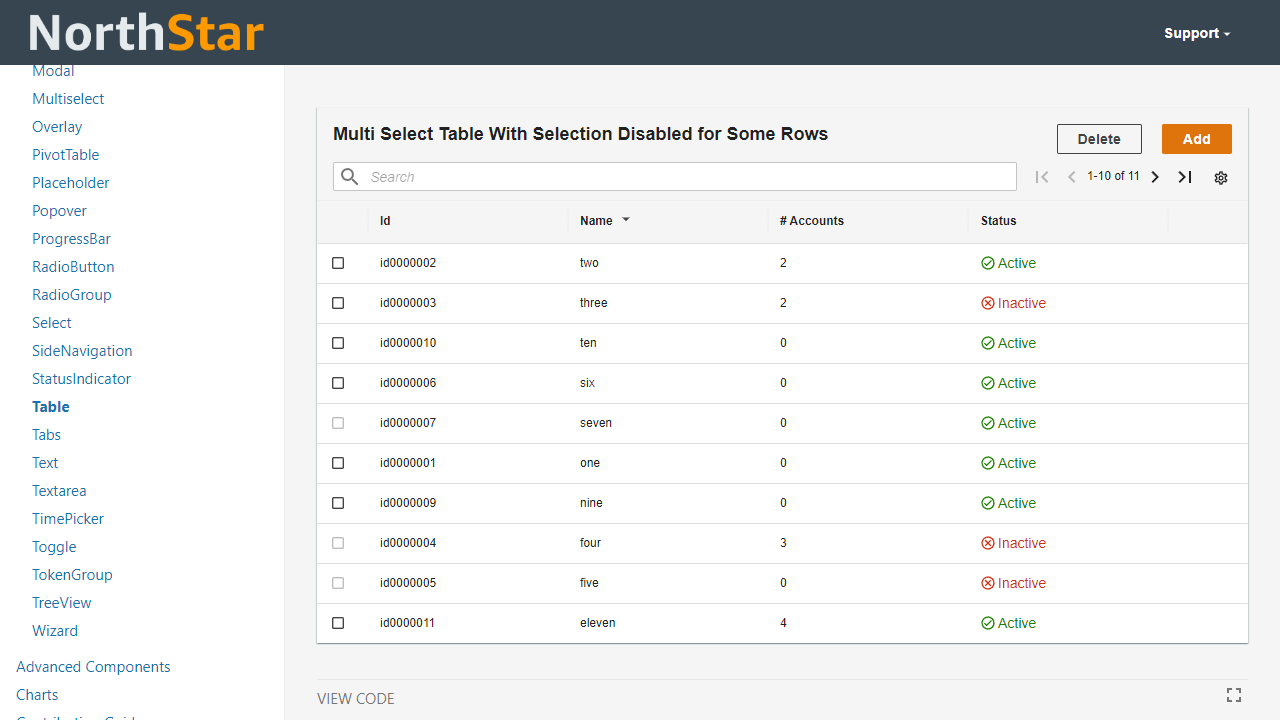The image size is (1280, 720).
Task: Click the orange Add button
Action: click(x=1196, y=139)
